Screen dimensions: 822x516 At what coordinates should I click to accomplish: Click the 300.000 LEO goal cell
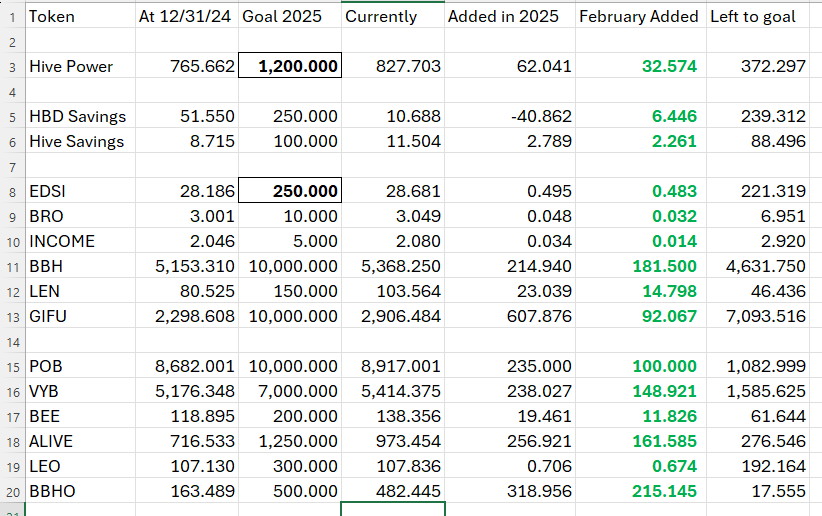point(289,466)
